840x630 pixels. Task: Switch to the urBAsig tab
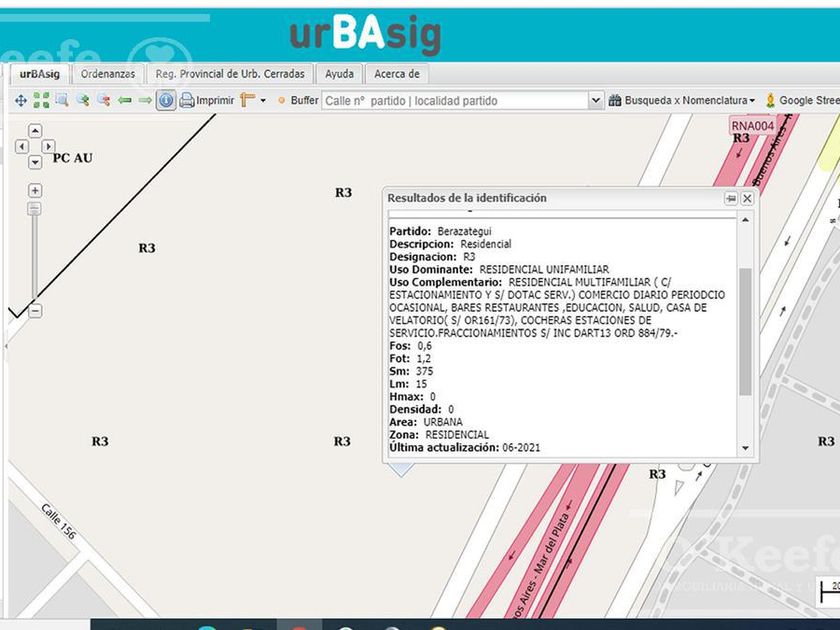pos(40,74)
